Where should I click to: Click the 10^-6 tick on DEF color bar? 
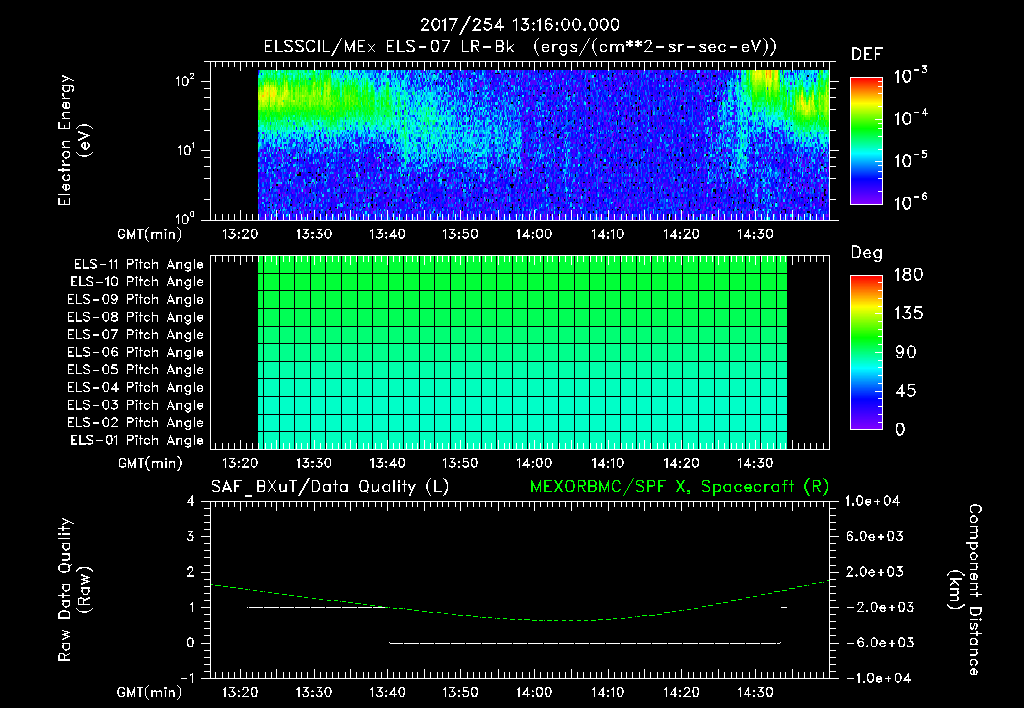point(910,202)
